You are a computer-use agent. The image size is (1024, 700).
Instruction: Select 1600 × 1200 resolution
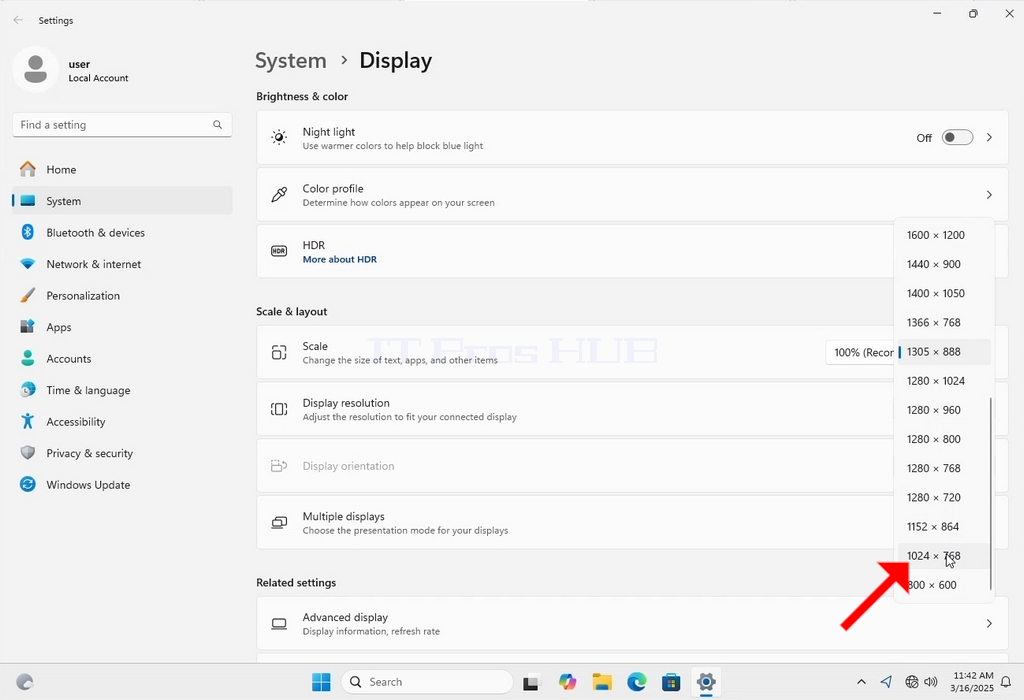tap(944, 235)
